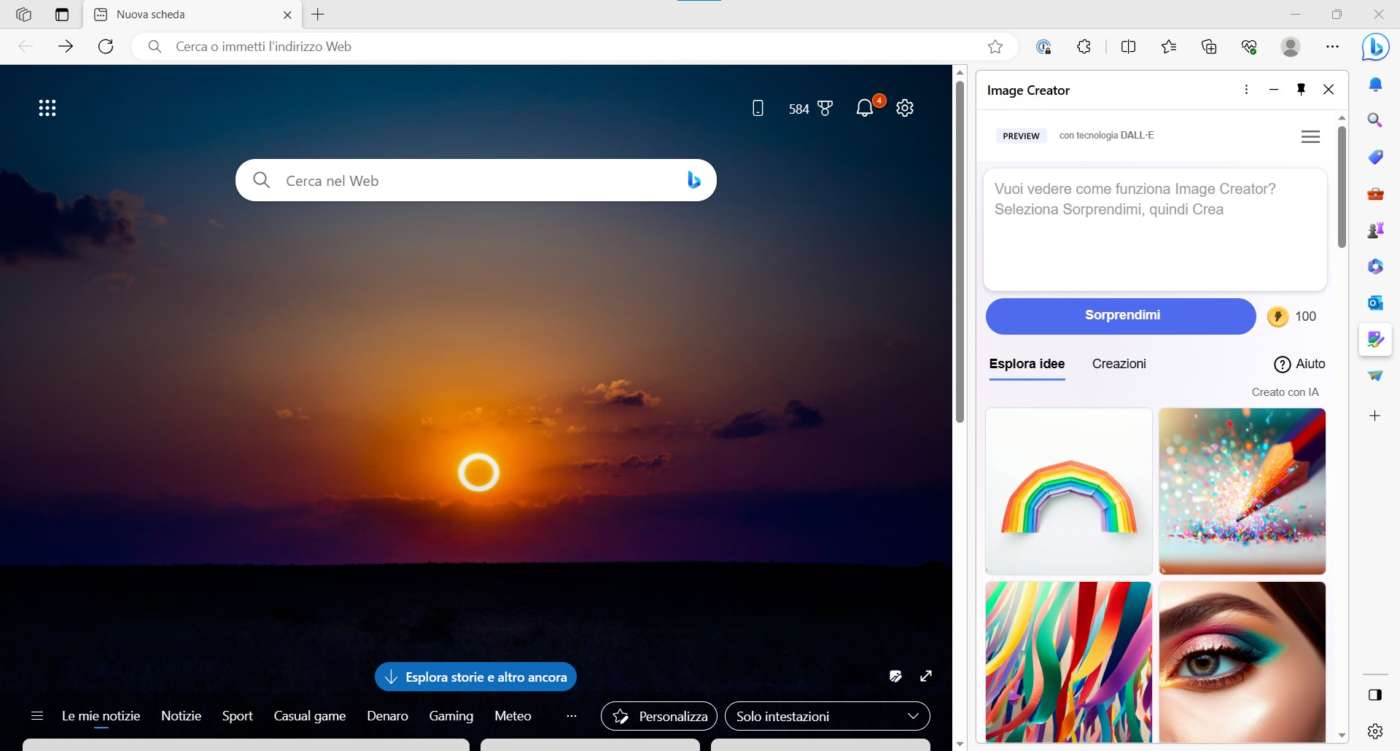This screenshot has width=1400, height=751.
Task: Open the Outlook sidebar icon
Action: [1375, 302]
